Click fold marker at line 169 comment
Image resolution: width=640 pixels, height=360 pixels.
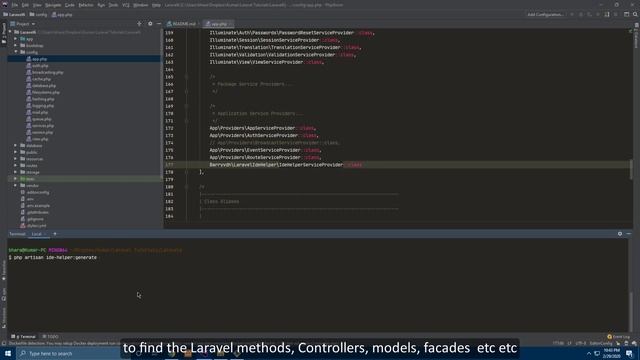click(187, 106)
